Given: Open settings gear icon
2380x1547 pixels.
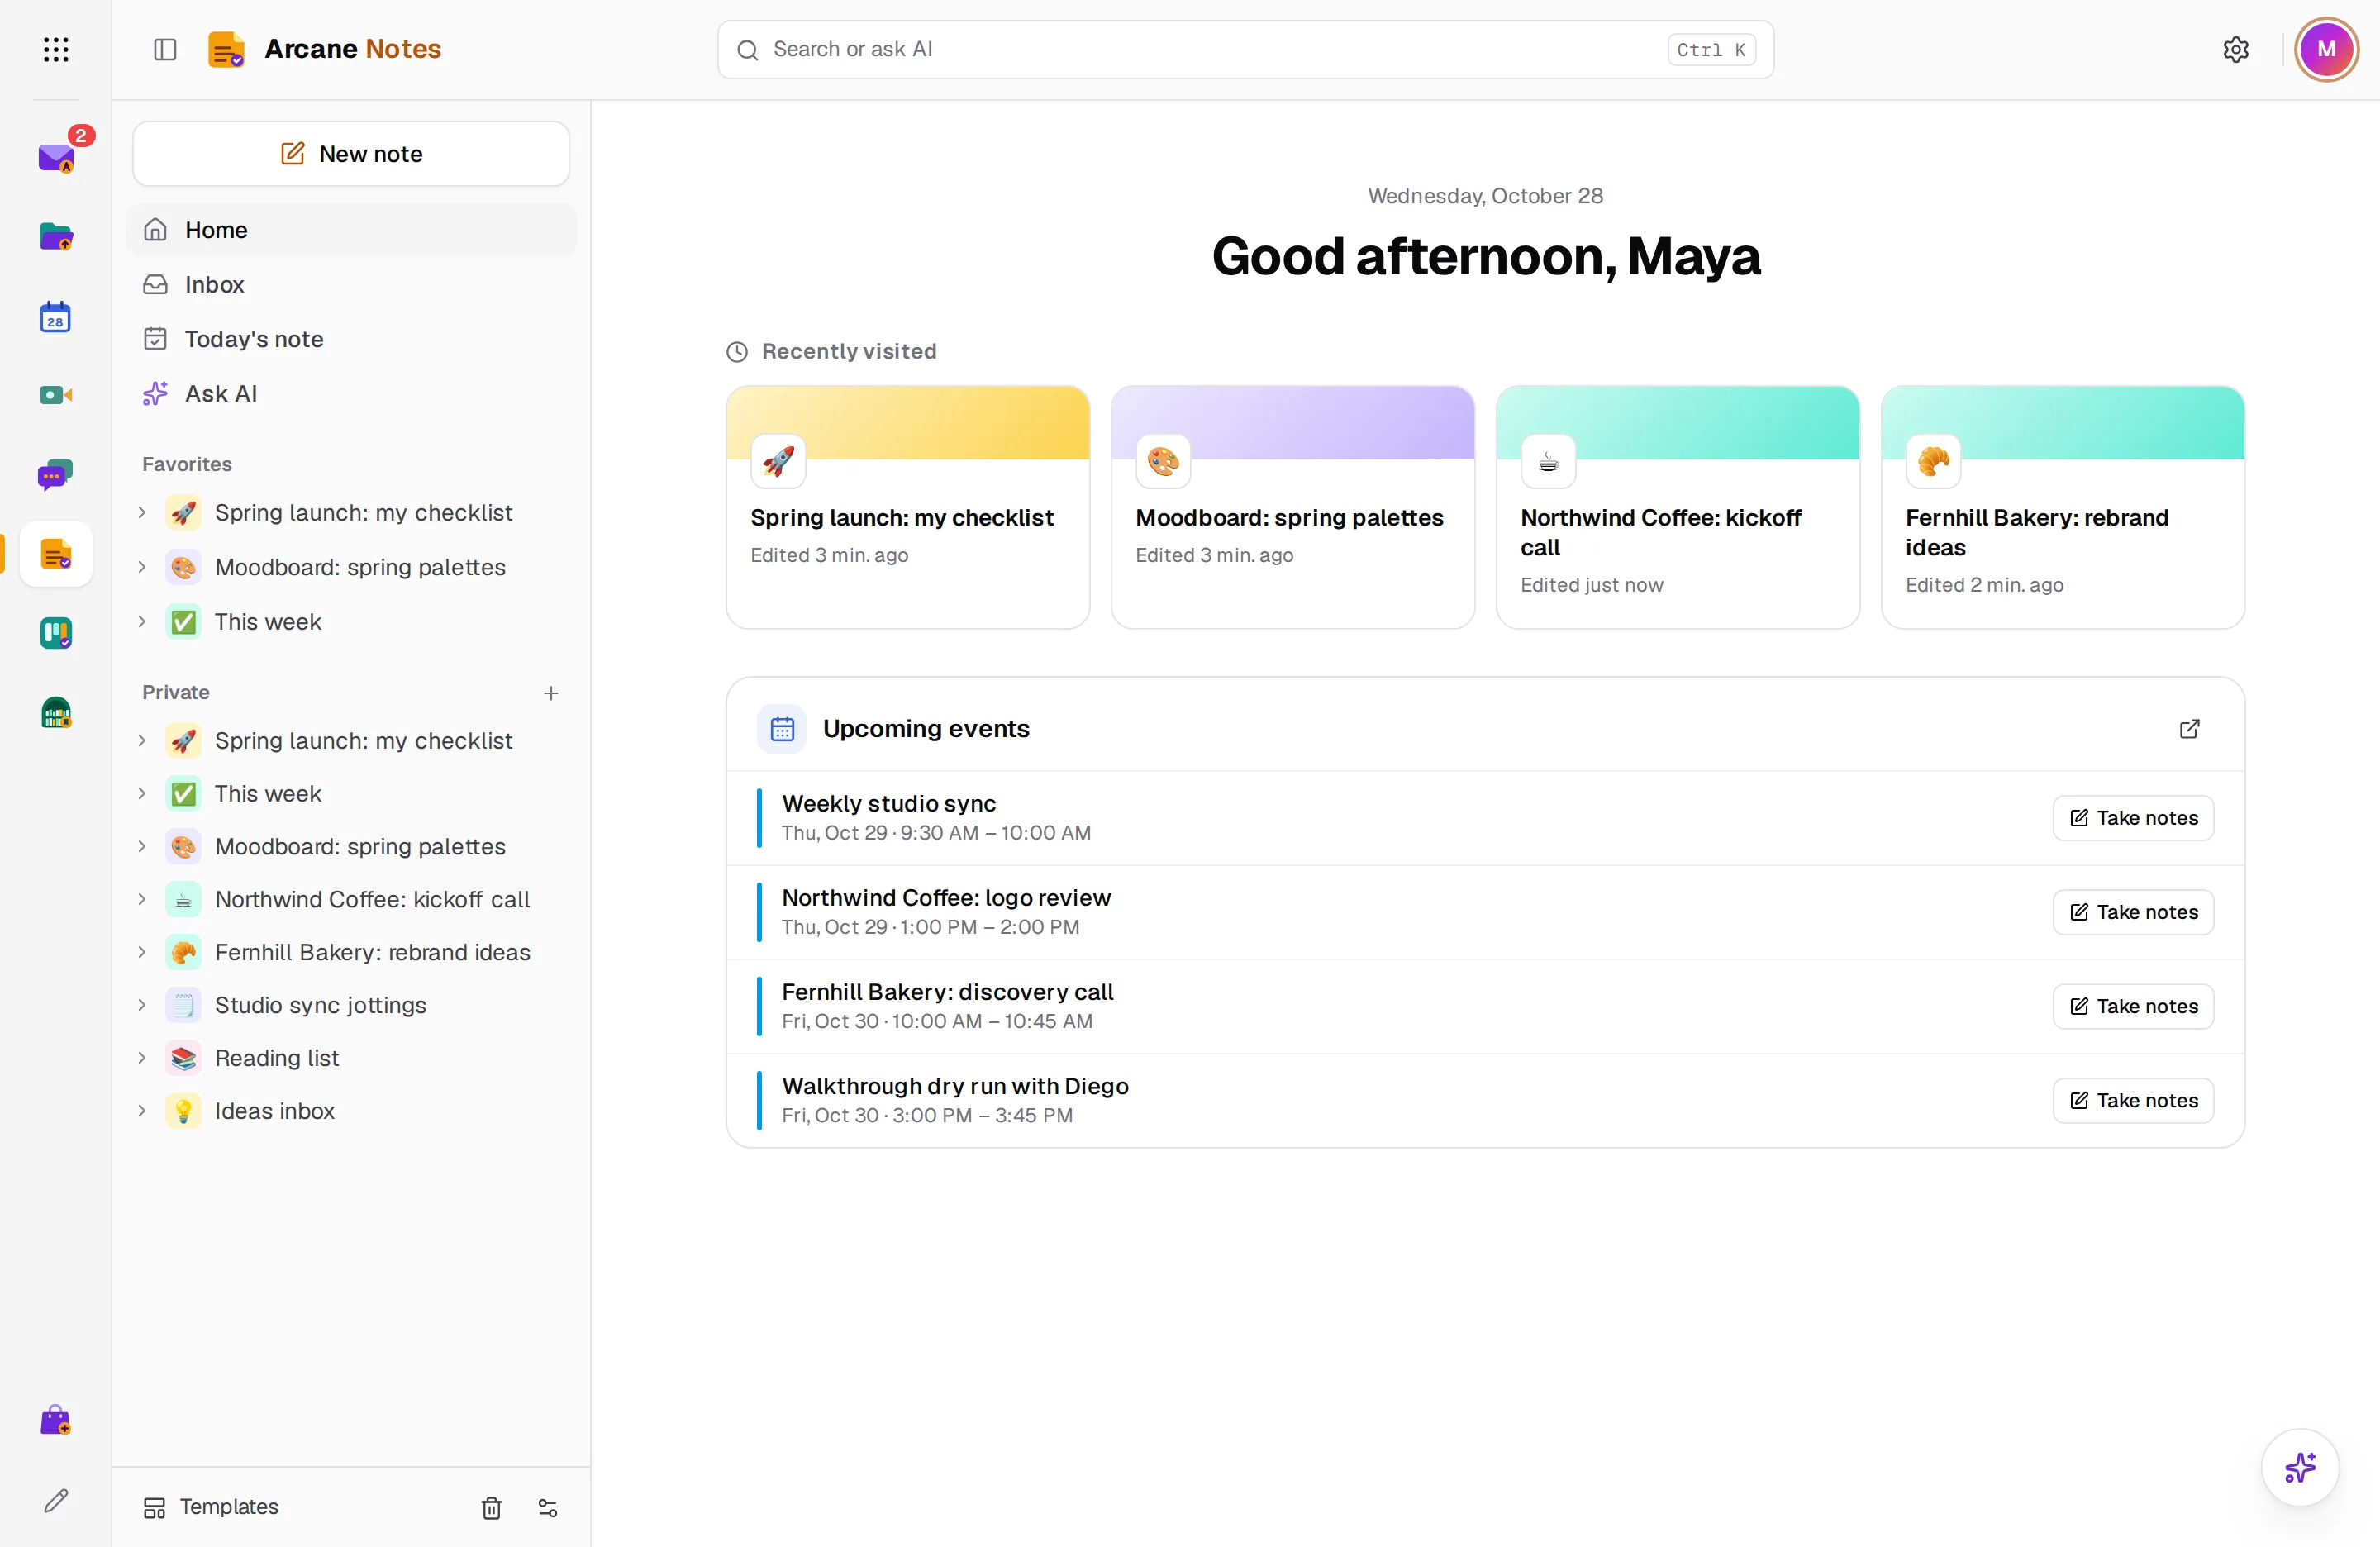Looking at the screenshot, I should [x=2236, y=49].
